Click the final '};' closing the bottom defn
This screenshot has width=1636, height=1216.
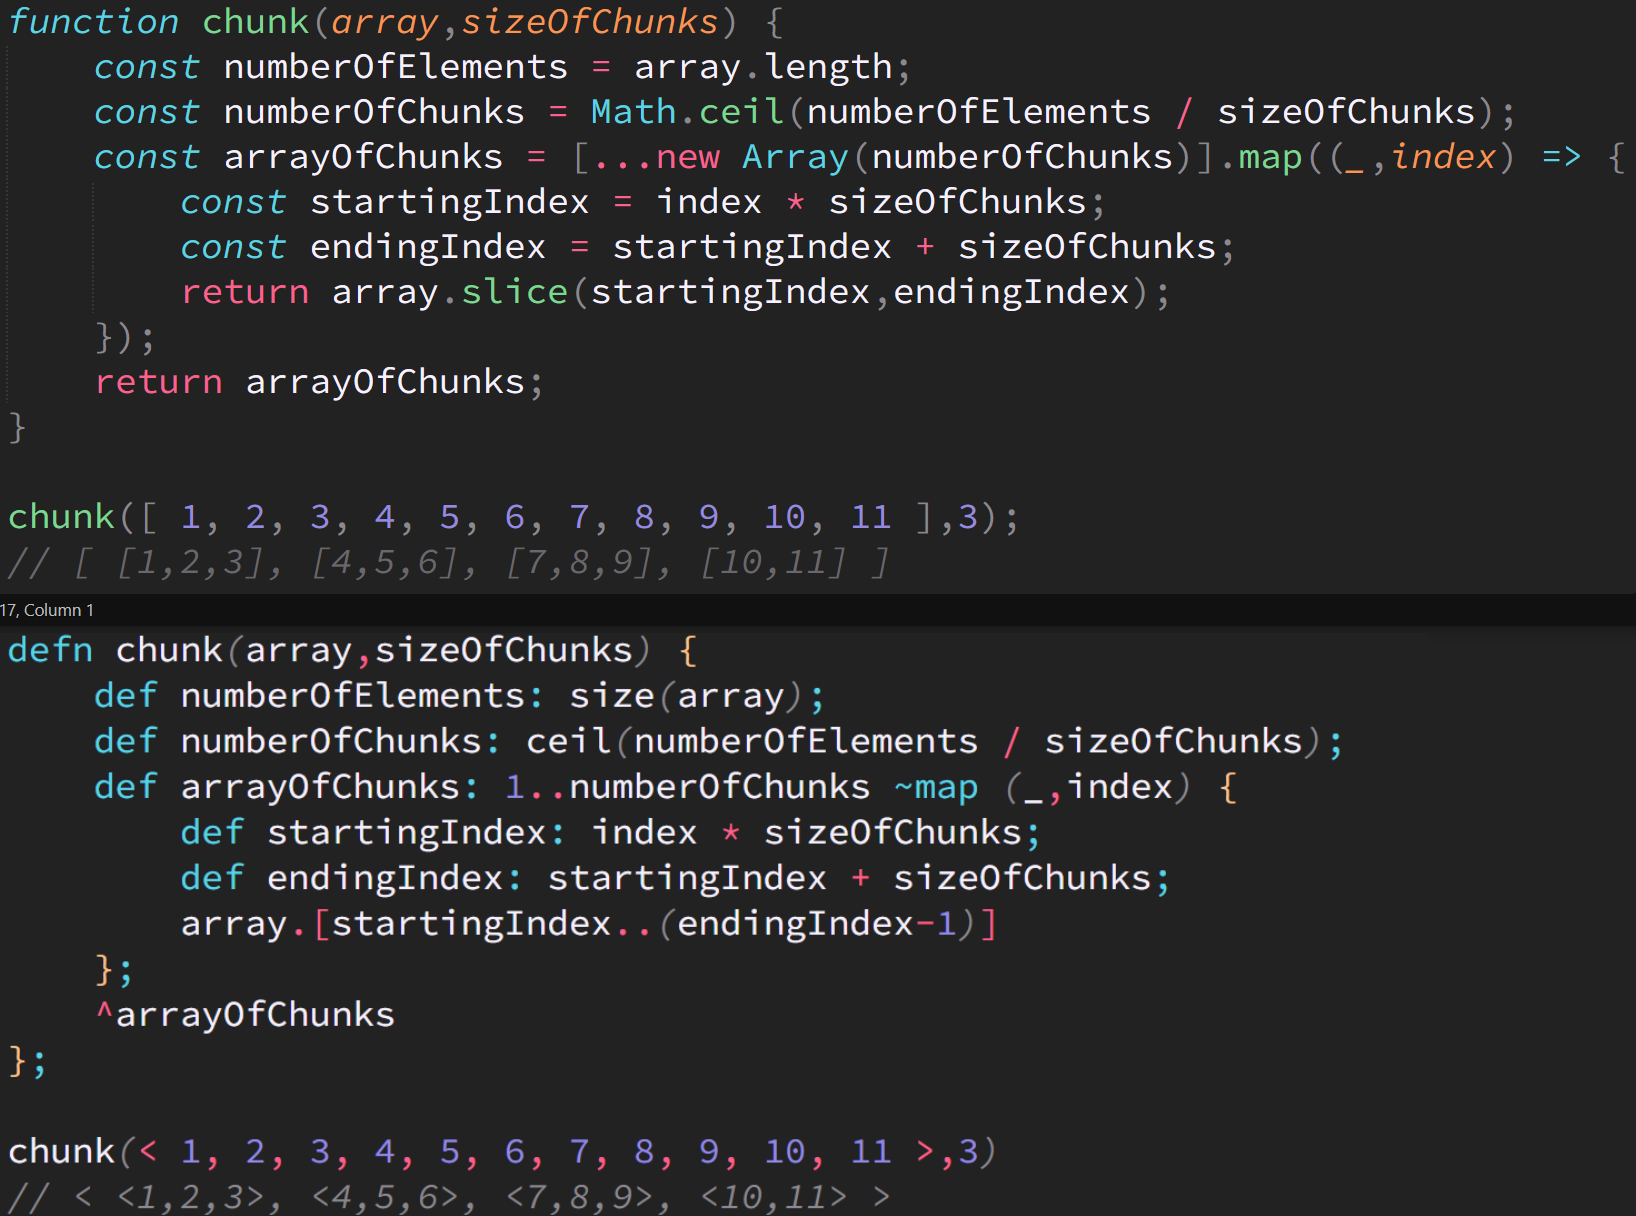tap(28, 1061)
